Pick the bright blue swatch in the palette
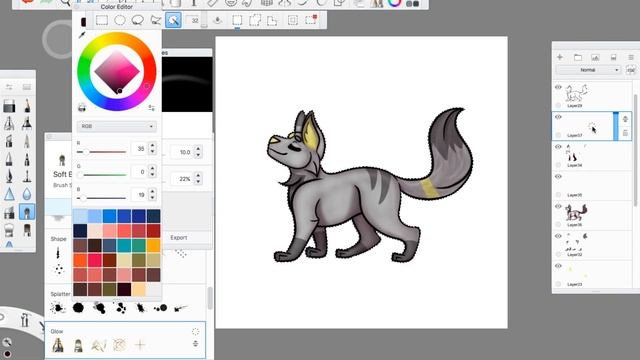640x360 pixels. [x=109, y=216]
